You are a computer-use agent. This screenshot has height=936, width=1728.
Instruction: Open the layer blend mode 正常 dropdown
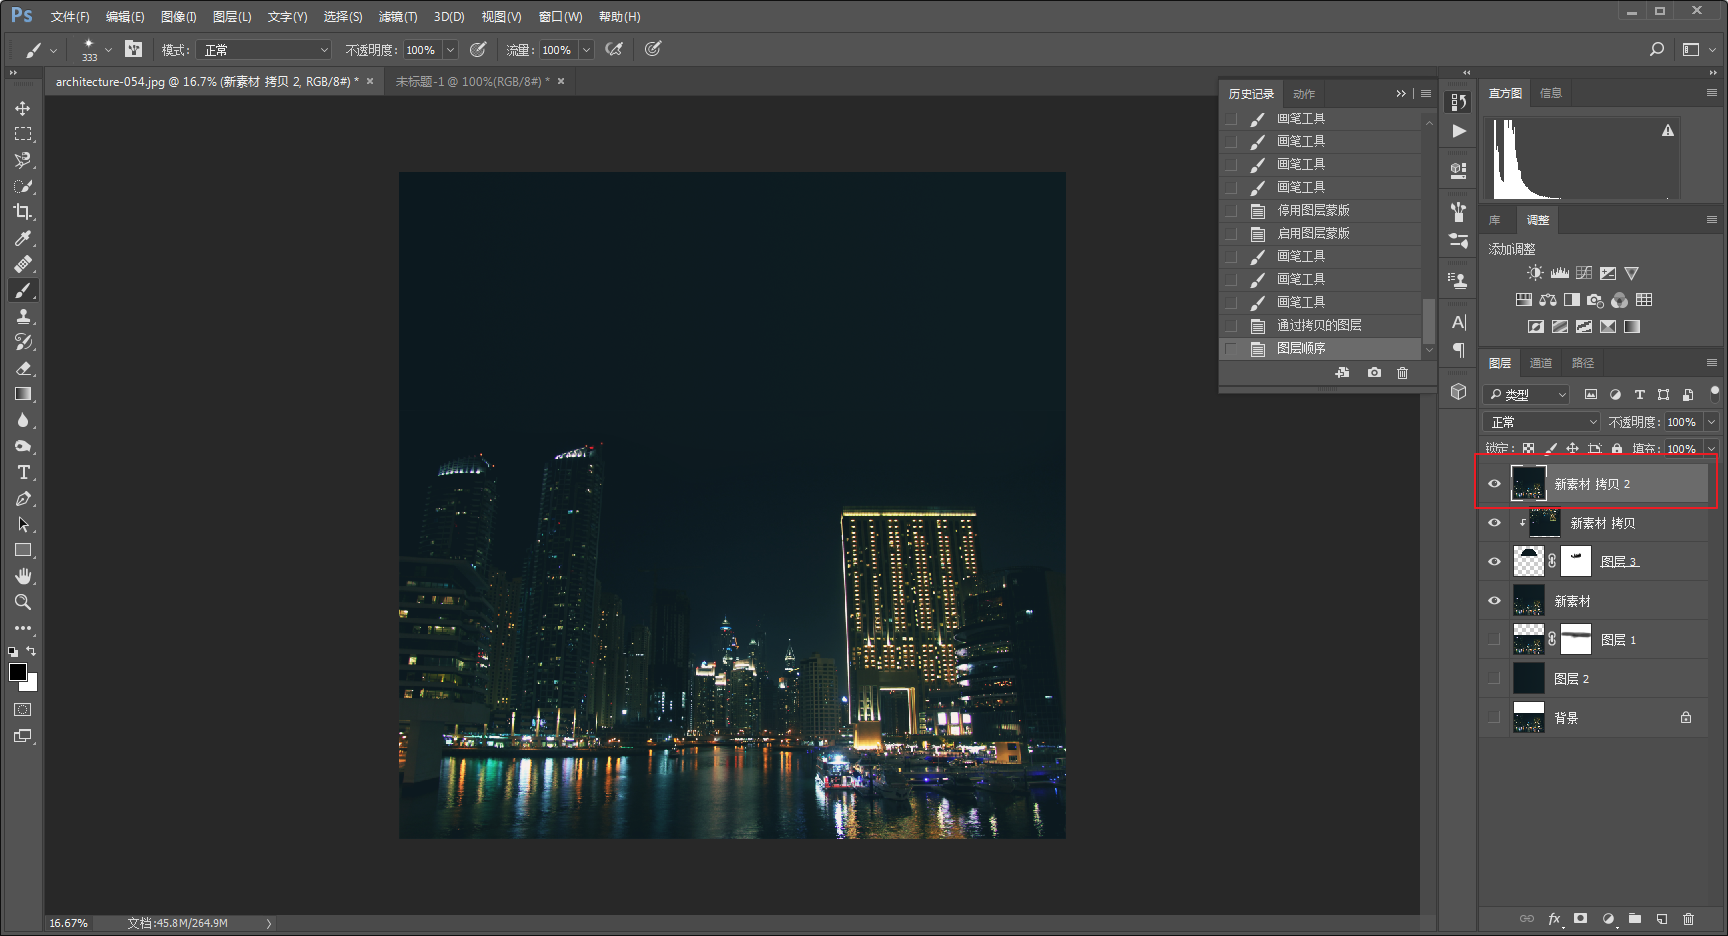(x=1542, y=422)
